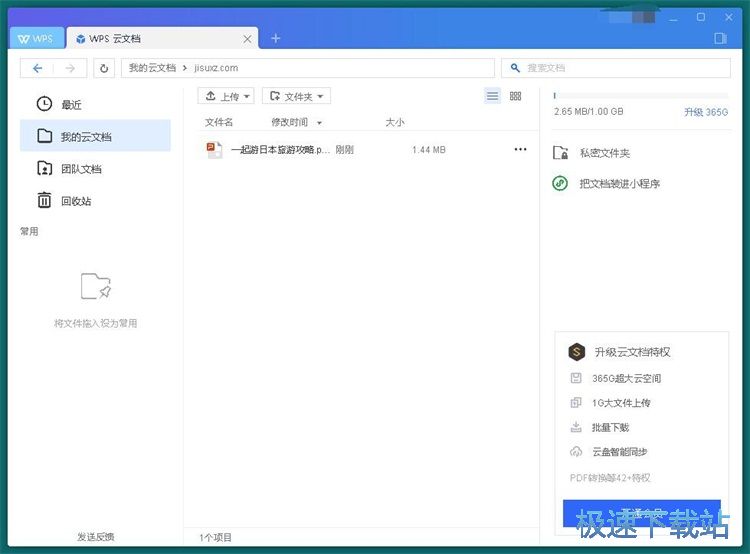
Task: Click 刚刚 modified time cell
Action: point(344,150)
